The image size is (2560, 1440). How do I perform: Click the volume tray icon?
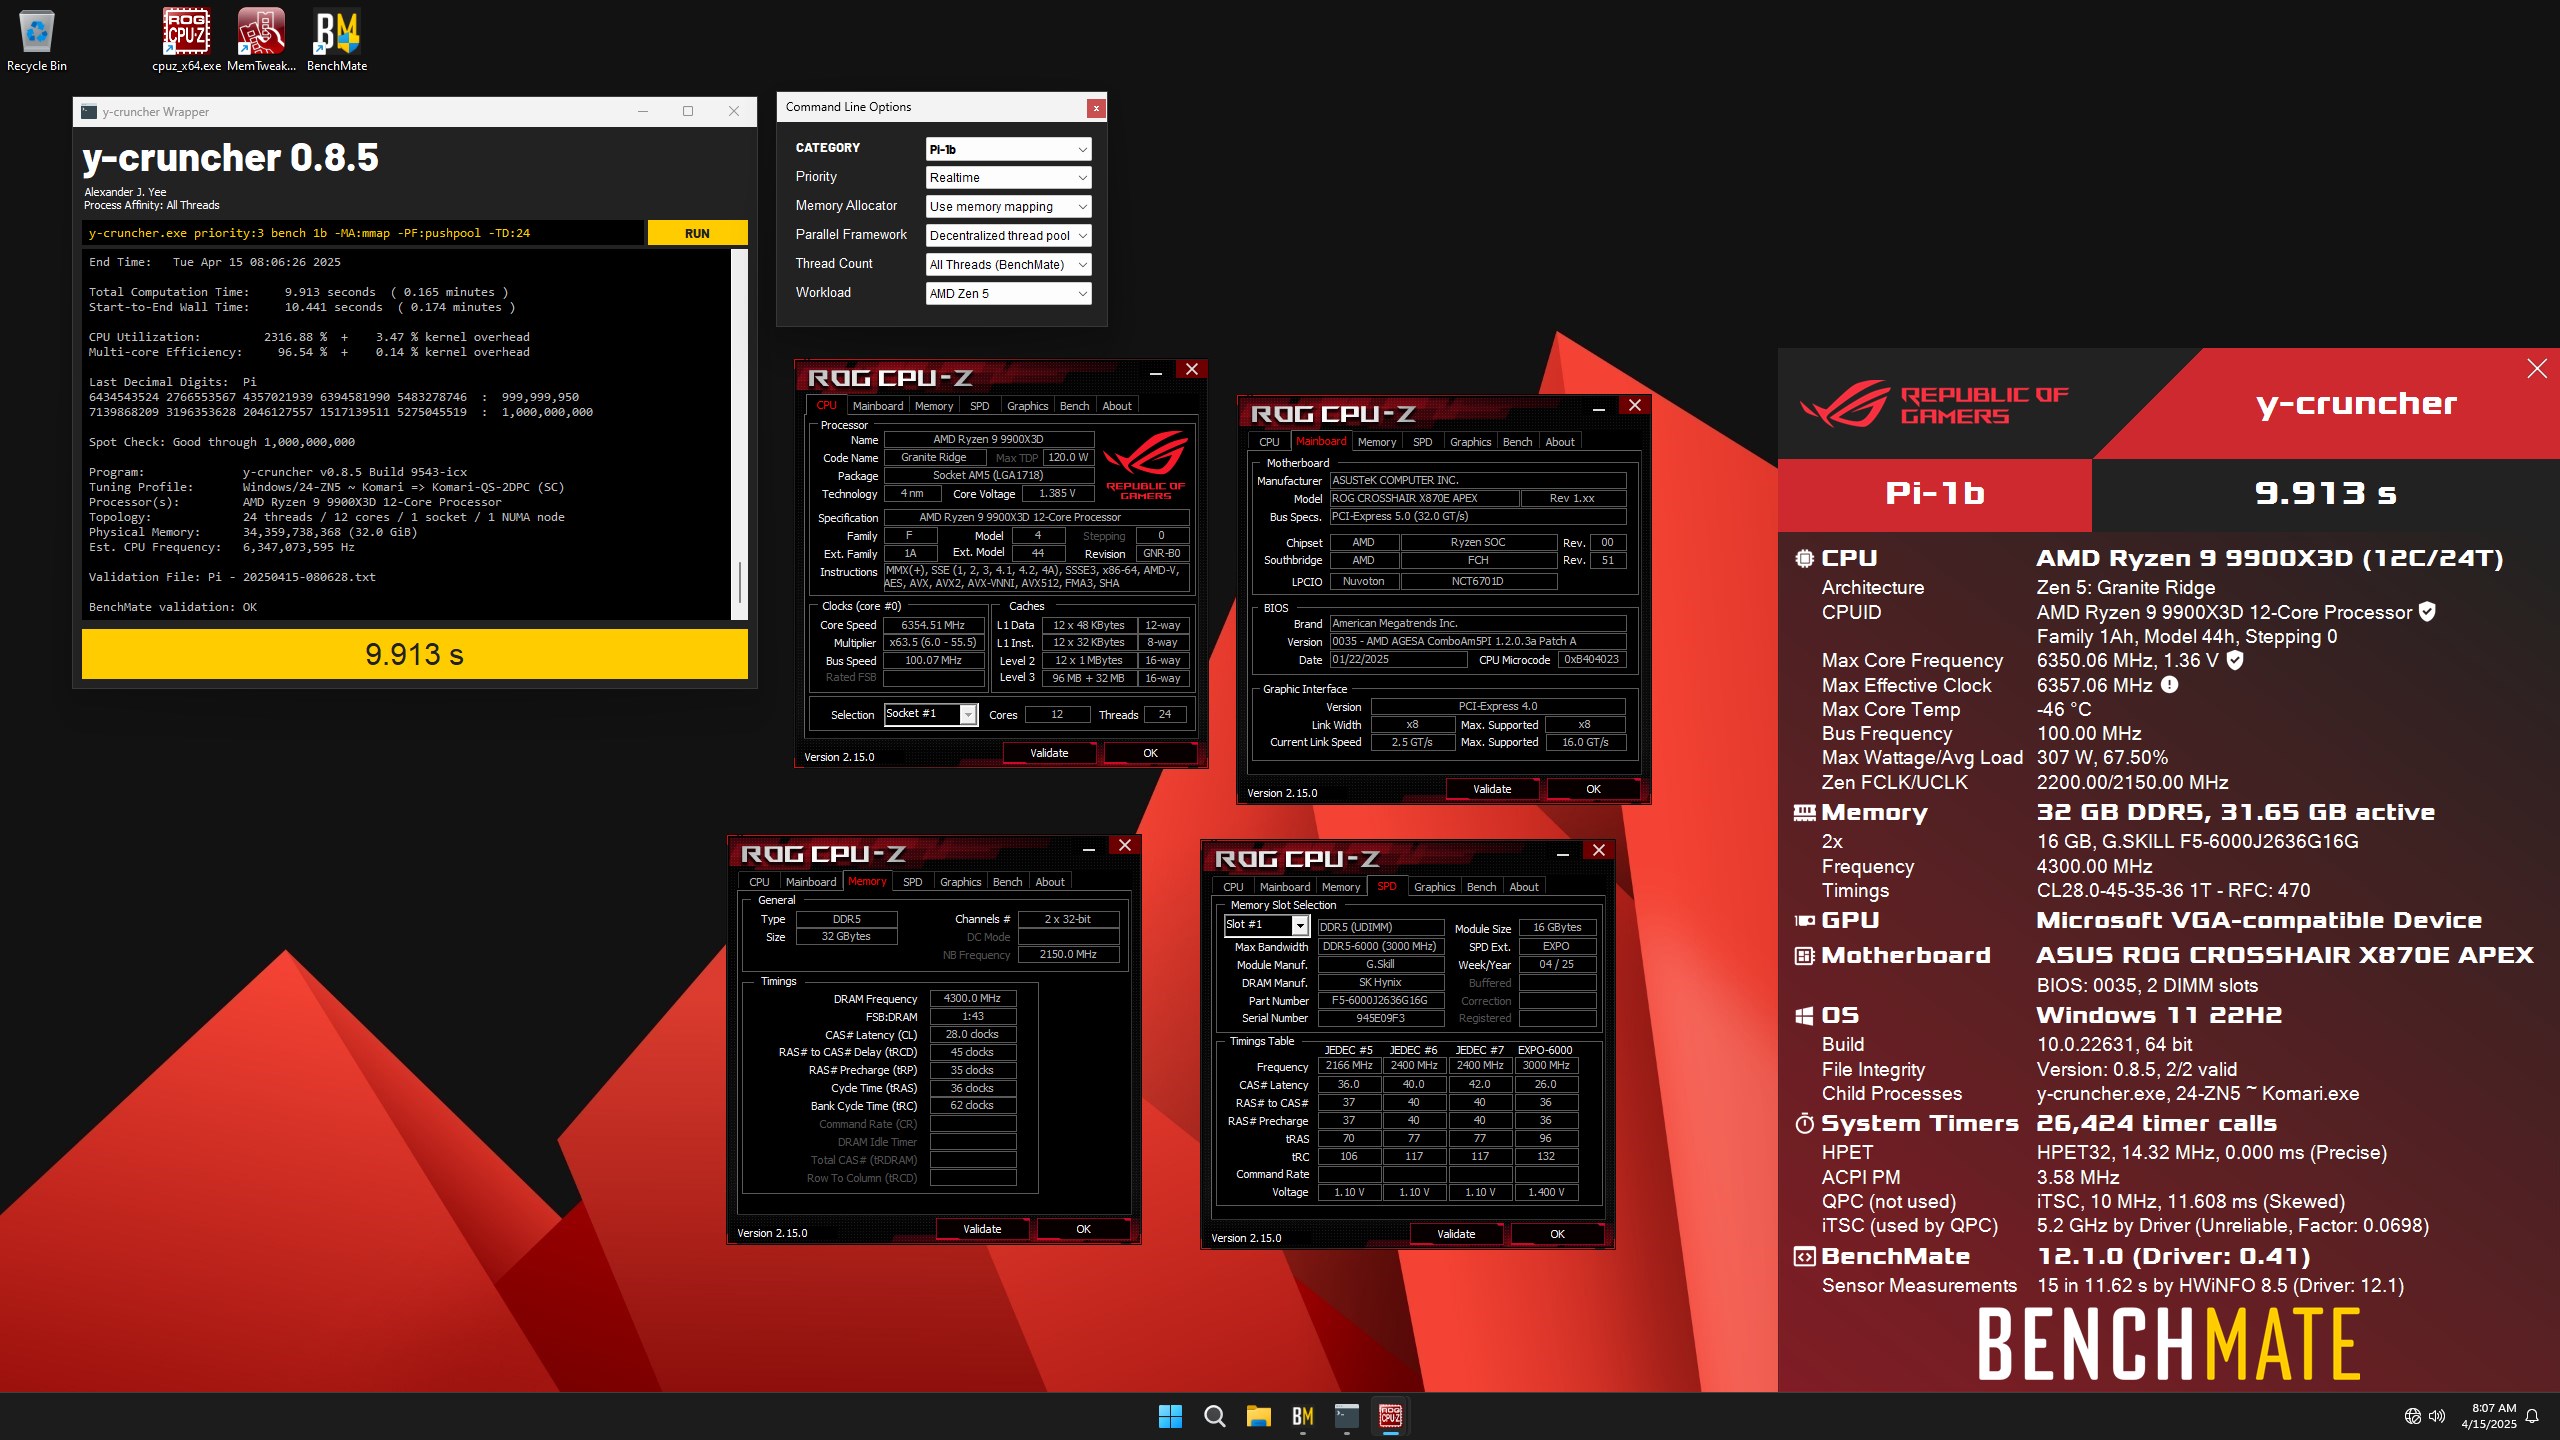coord(2437,1416)
